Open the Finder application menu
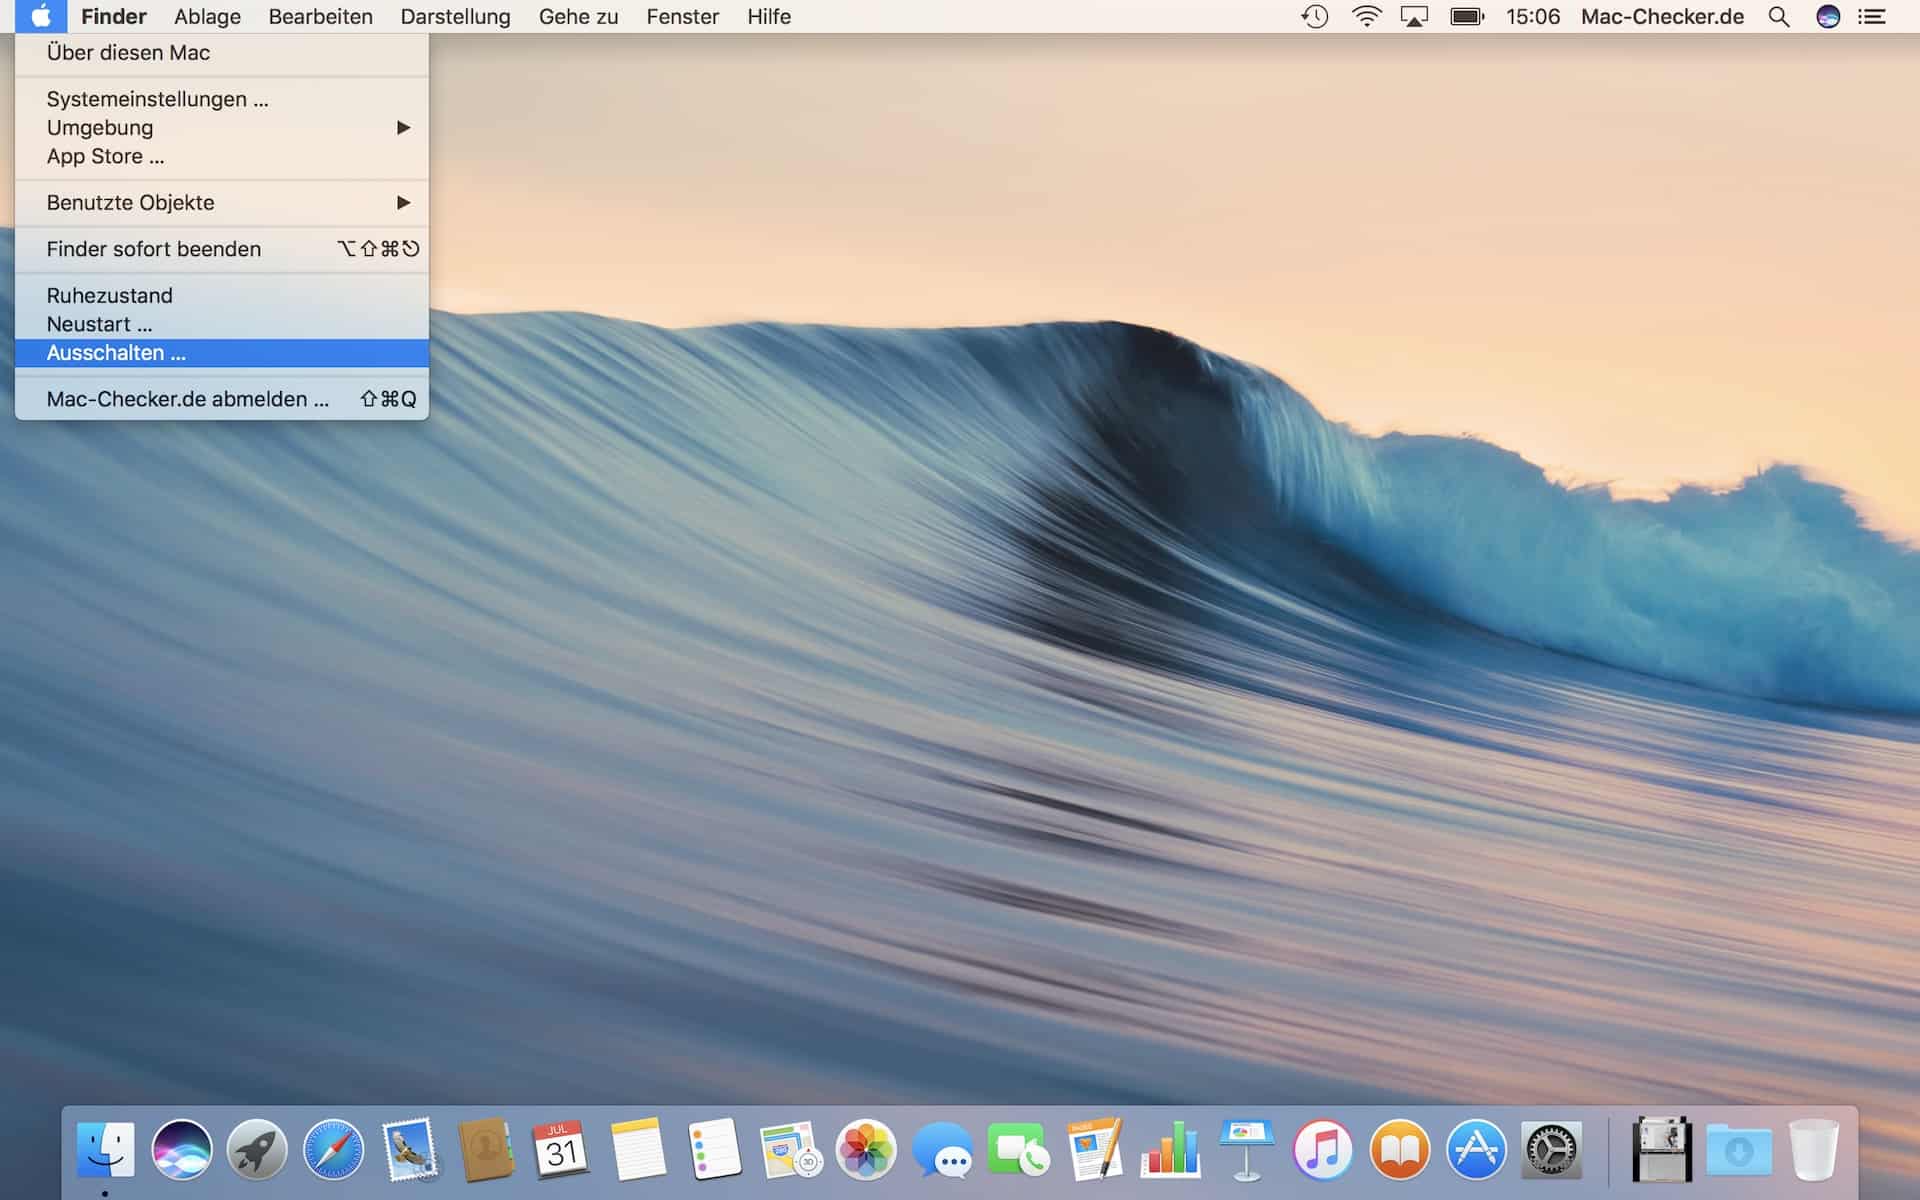 click(114, 17)
